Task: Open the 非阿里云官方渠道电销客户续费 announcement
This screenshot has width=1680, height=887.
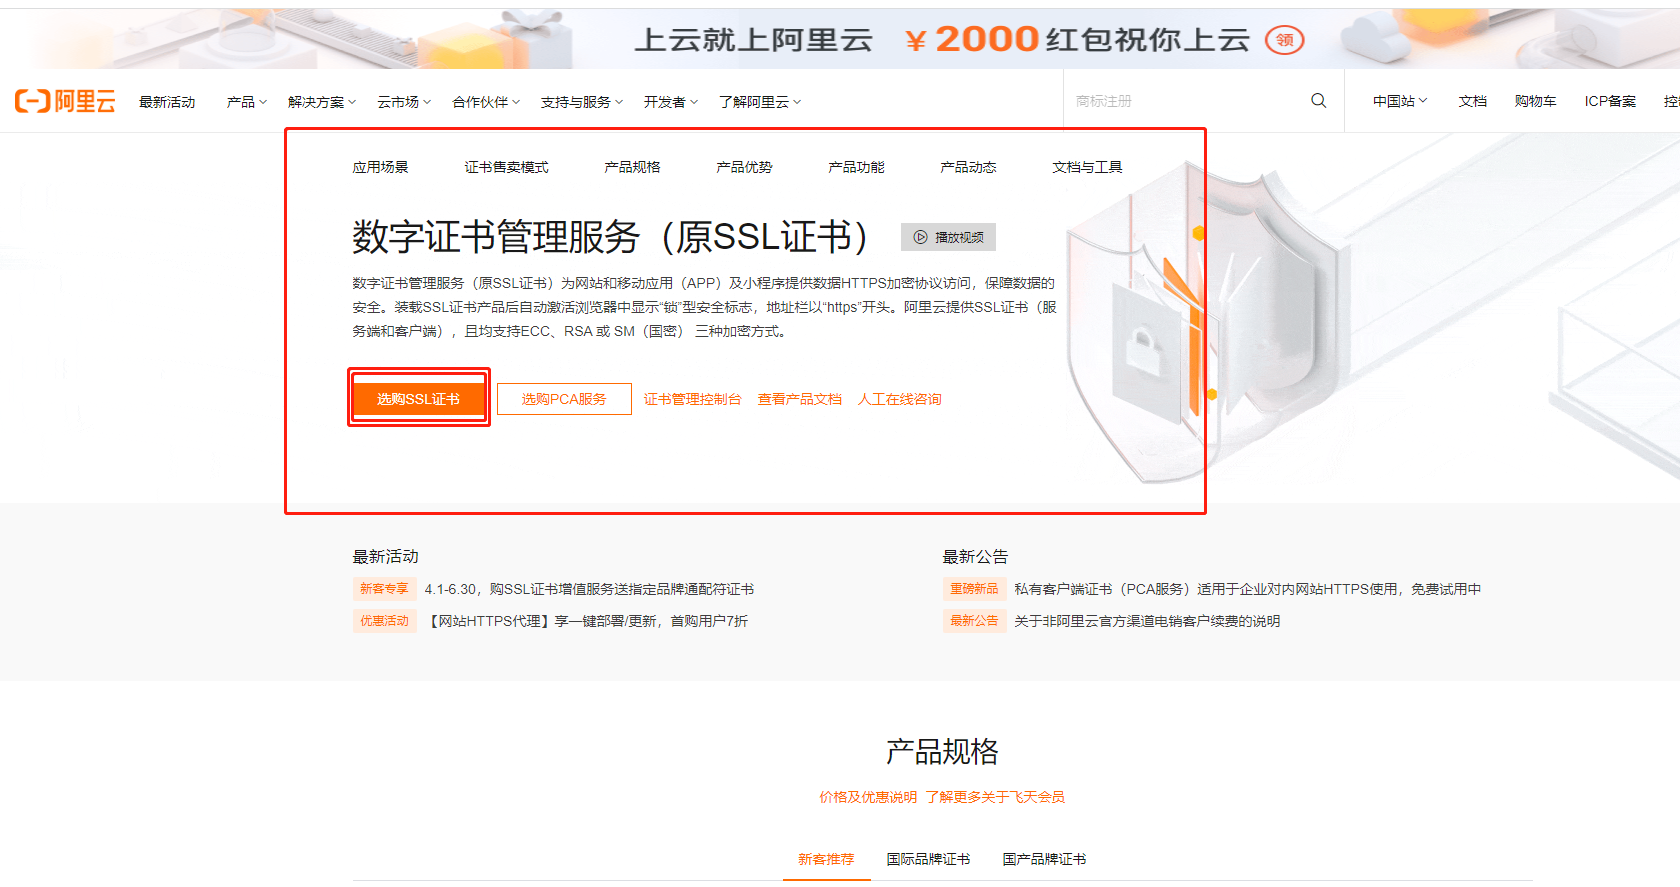Action: [1147, 621]
